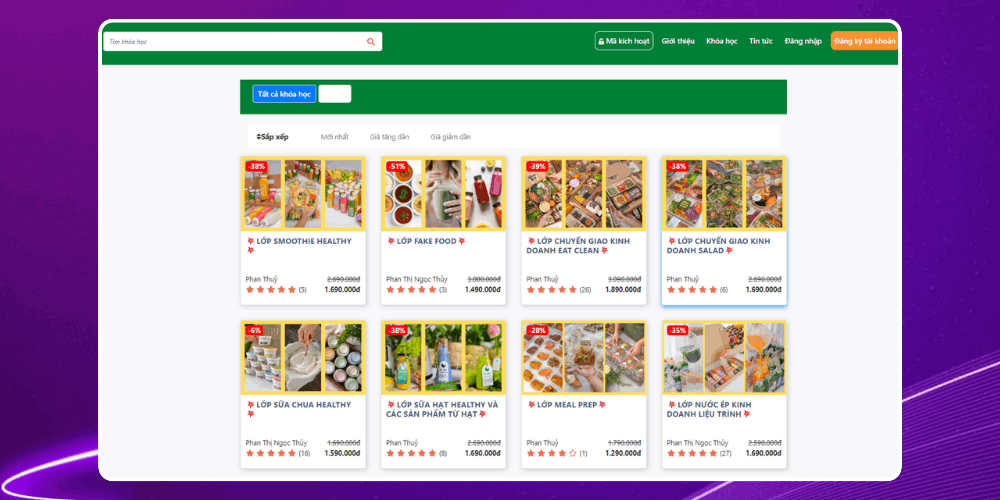This screenshot has width=1000, height=500.
Task: Go to Đăng nhập
Action: click(x=803, y=41)
